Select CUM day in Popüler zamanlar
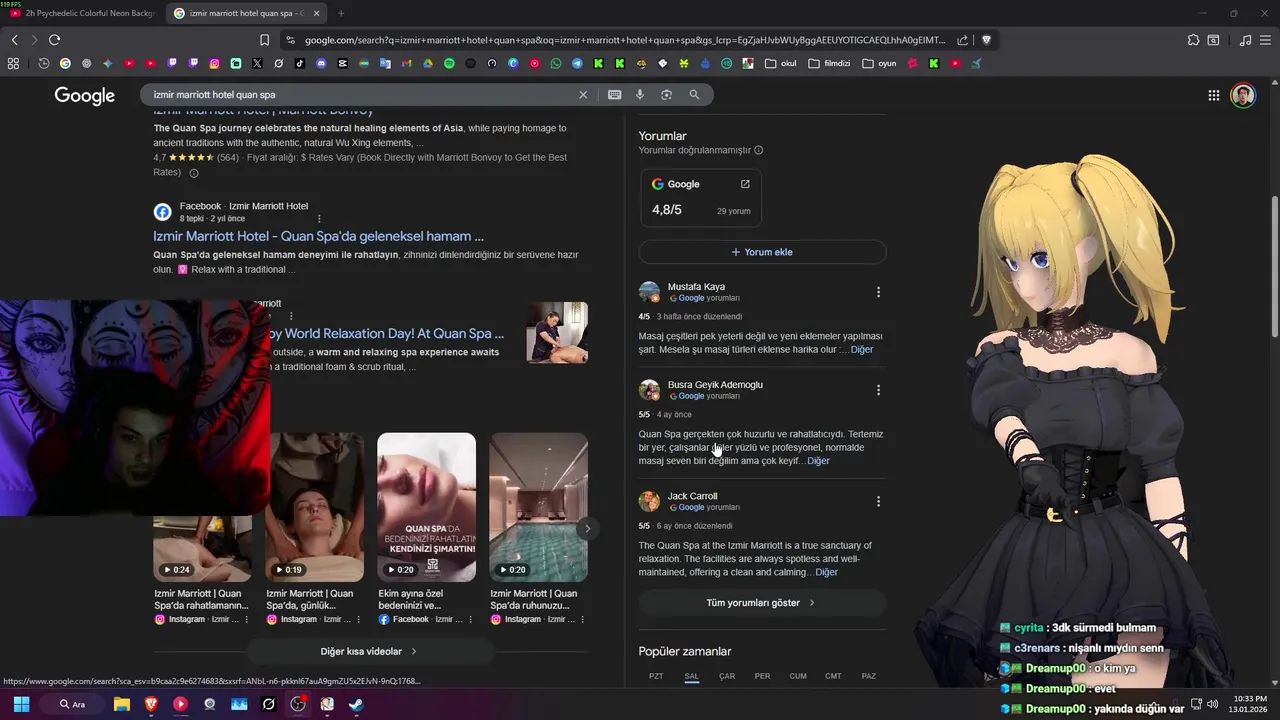 [x=798, y=676]
